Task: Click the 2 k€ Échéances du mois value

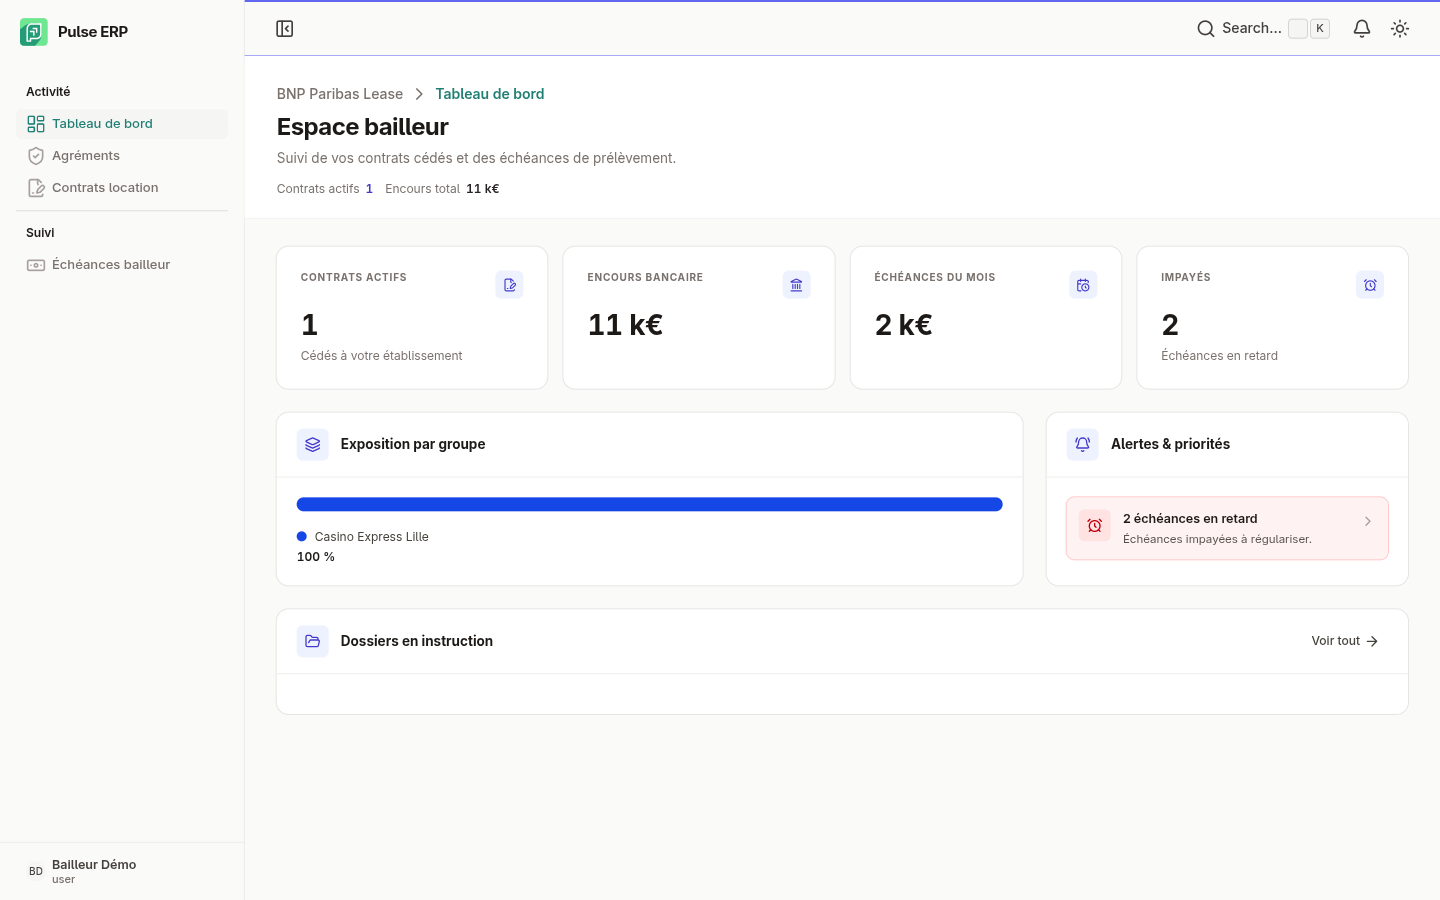Action: (904, 325)
